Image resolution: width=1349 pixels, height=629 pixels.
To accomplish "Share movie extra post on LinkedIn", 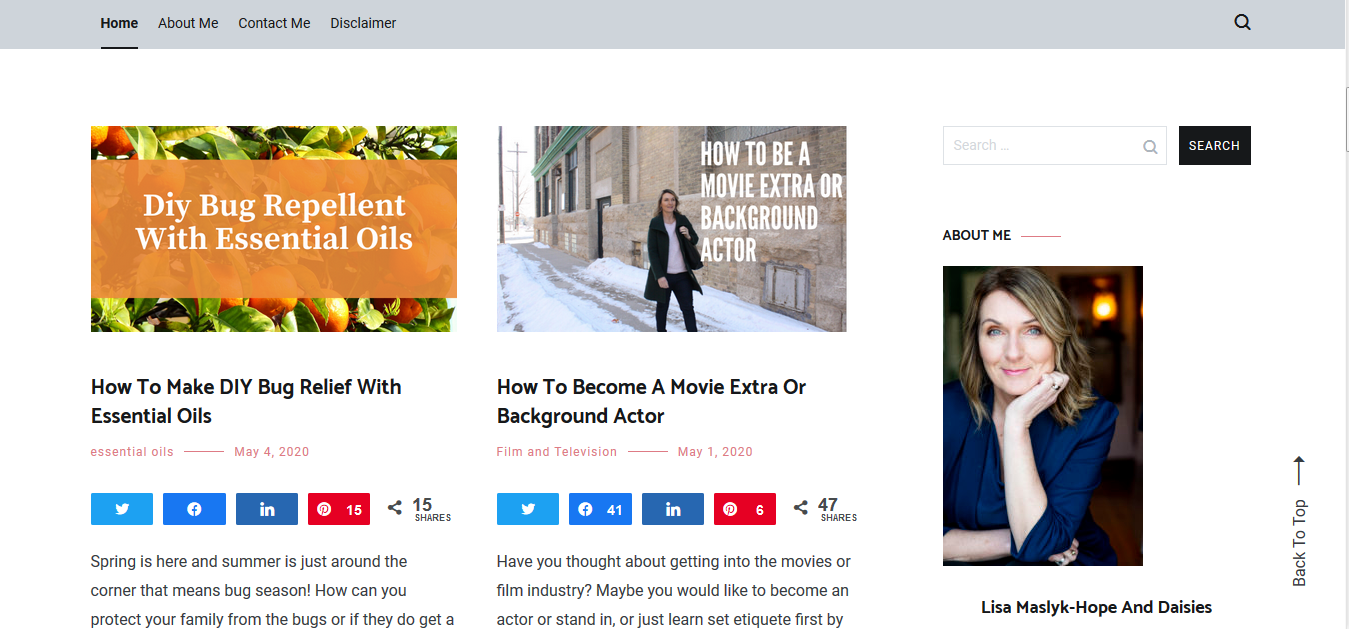I will 673,509.
